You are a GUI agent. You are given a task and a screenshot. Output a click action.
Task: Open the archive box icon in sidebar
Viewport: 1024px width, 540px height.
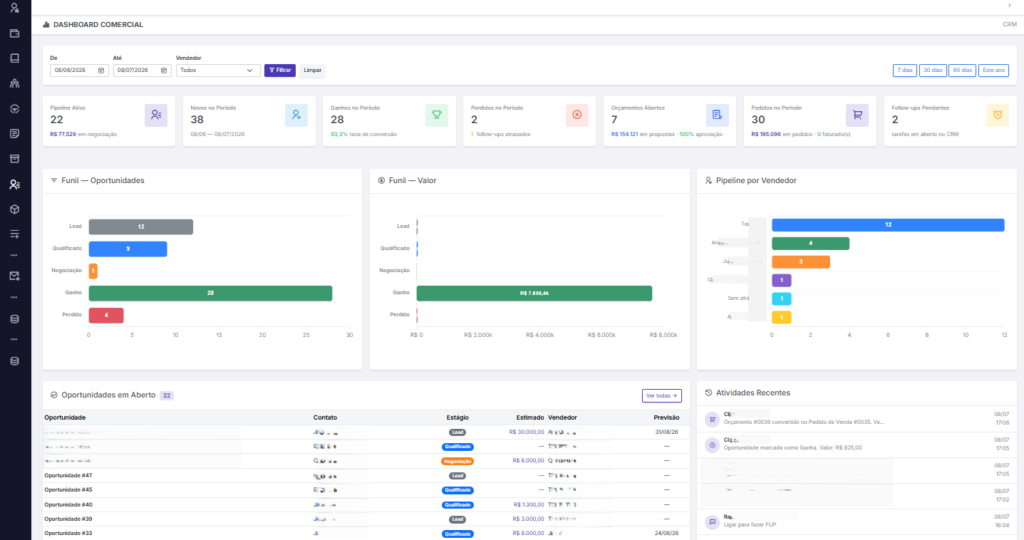(x=14, y=159)
